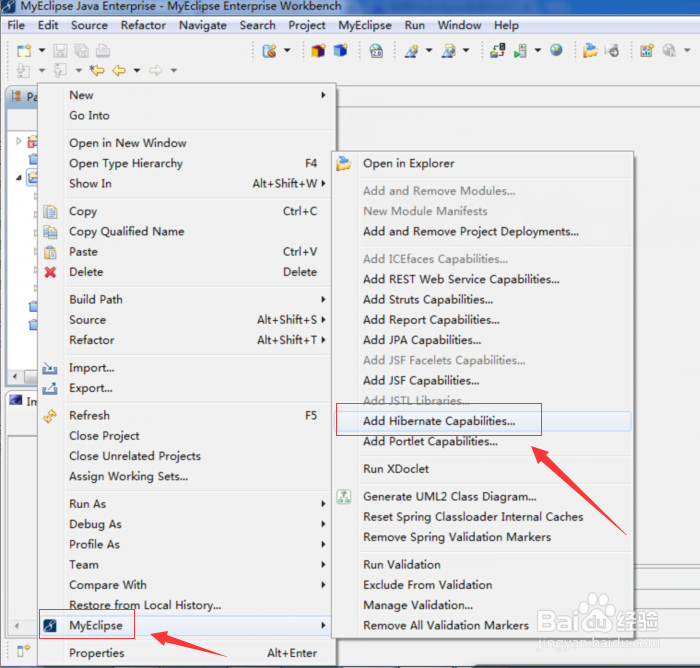Select Add JPA Capabilities...
This screenshot has height=668, width=700.
(x=483, y=340)
